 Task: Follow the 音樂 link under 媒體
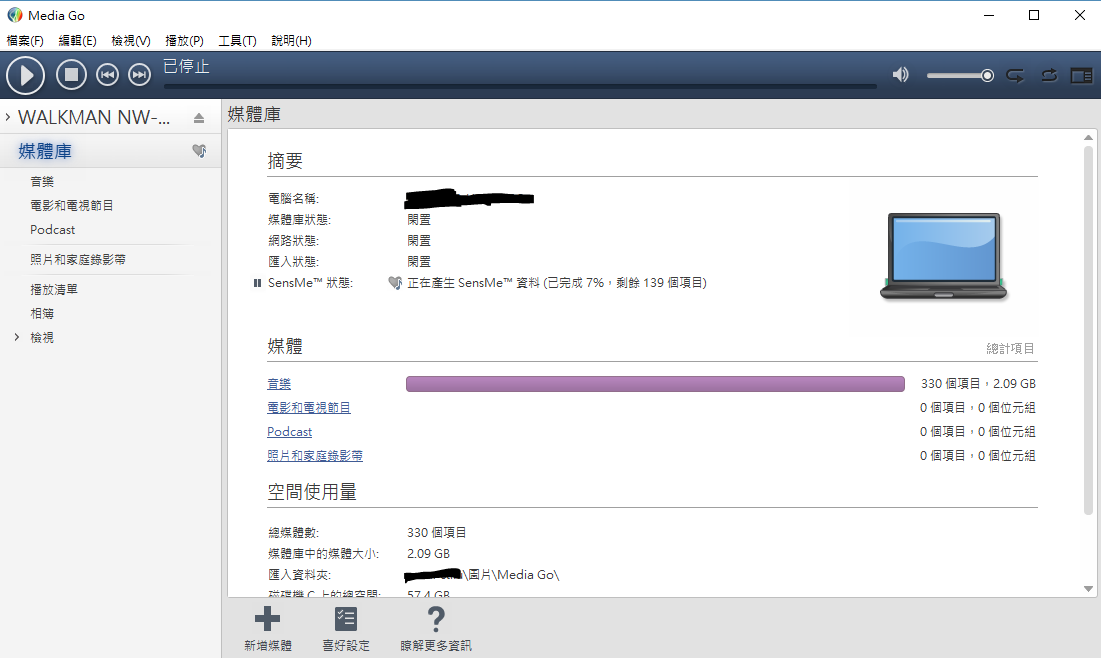click(x=279, y=384)
